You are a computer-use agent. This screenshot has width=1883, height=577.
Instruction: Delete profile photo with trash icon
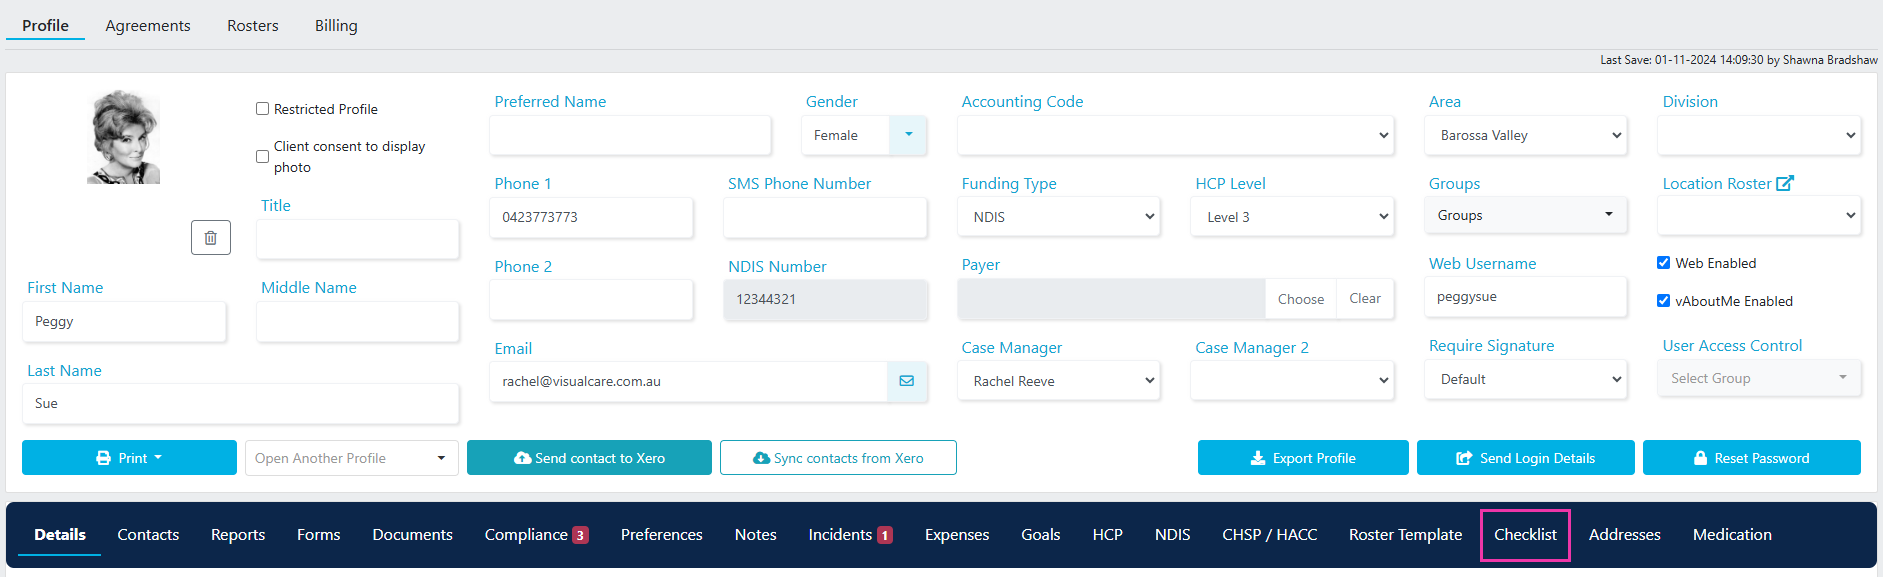[x=211, y=237]
